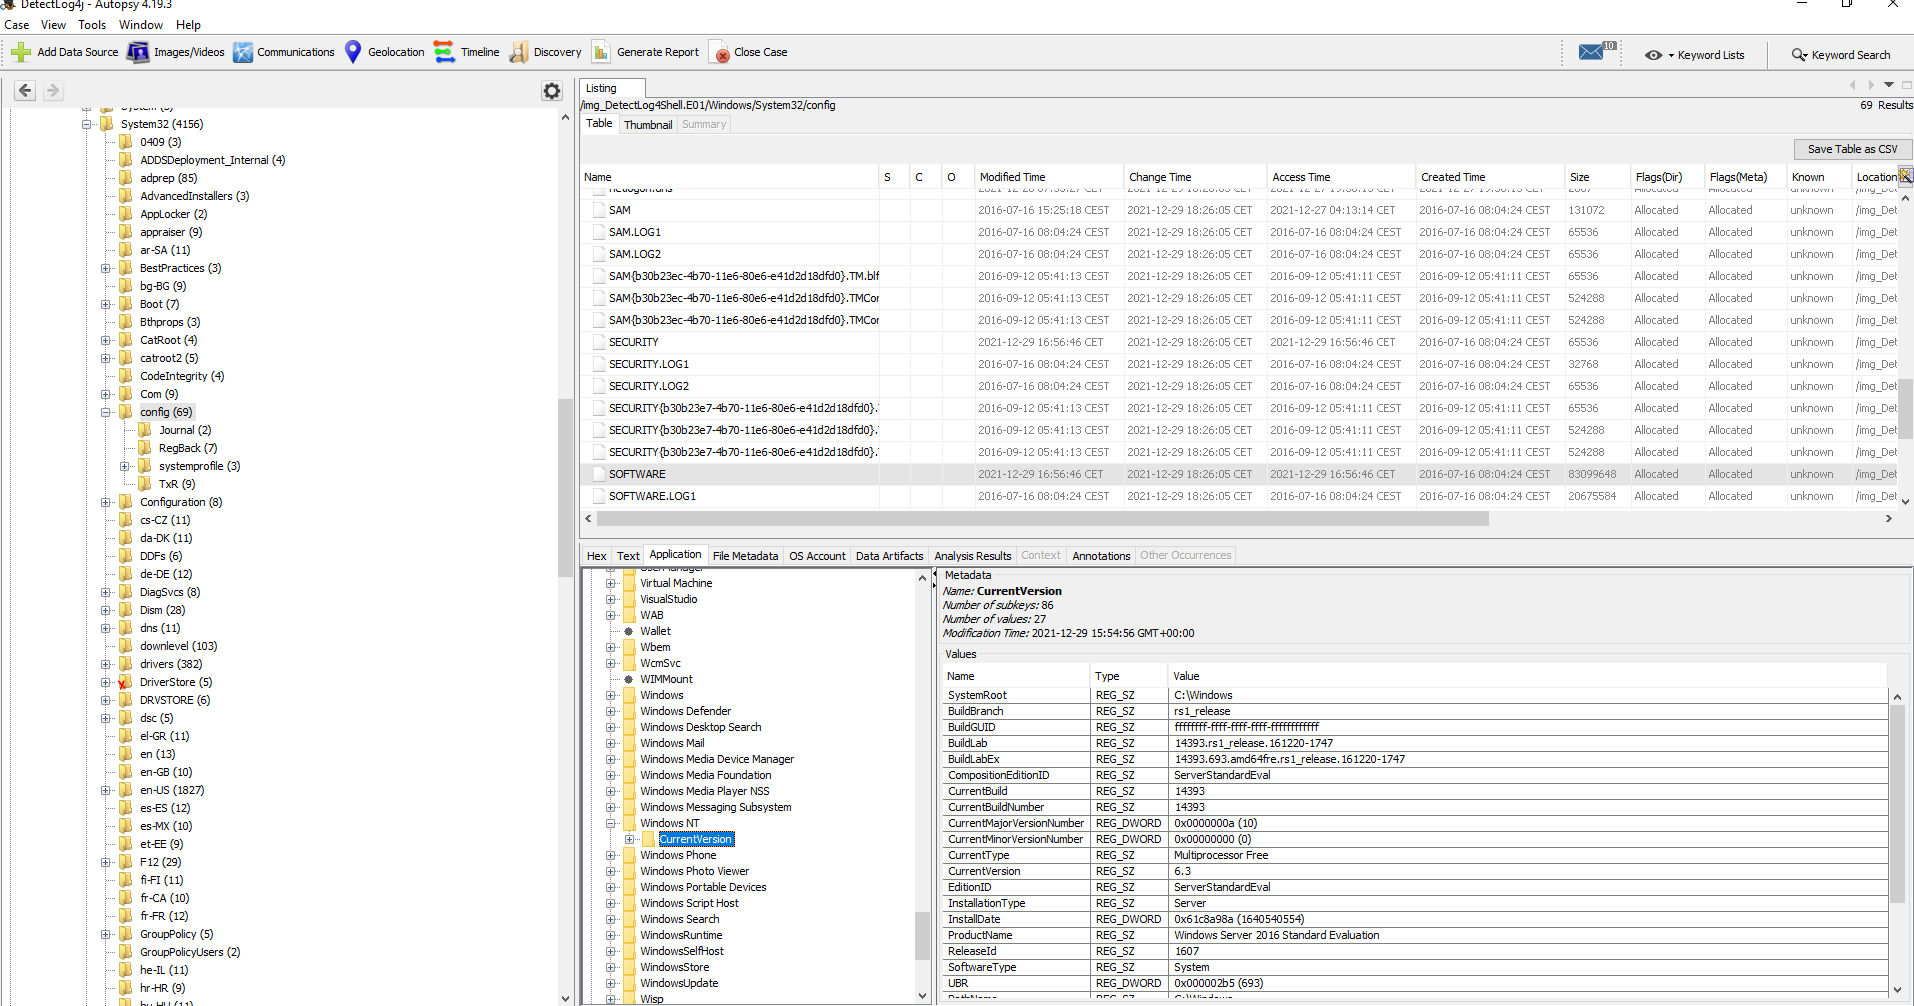Click Save Table as CSV button

(1851, 149)
